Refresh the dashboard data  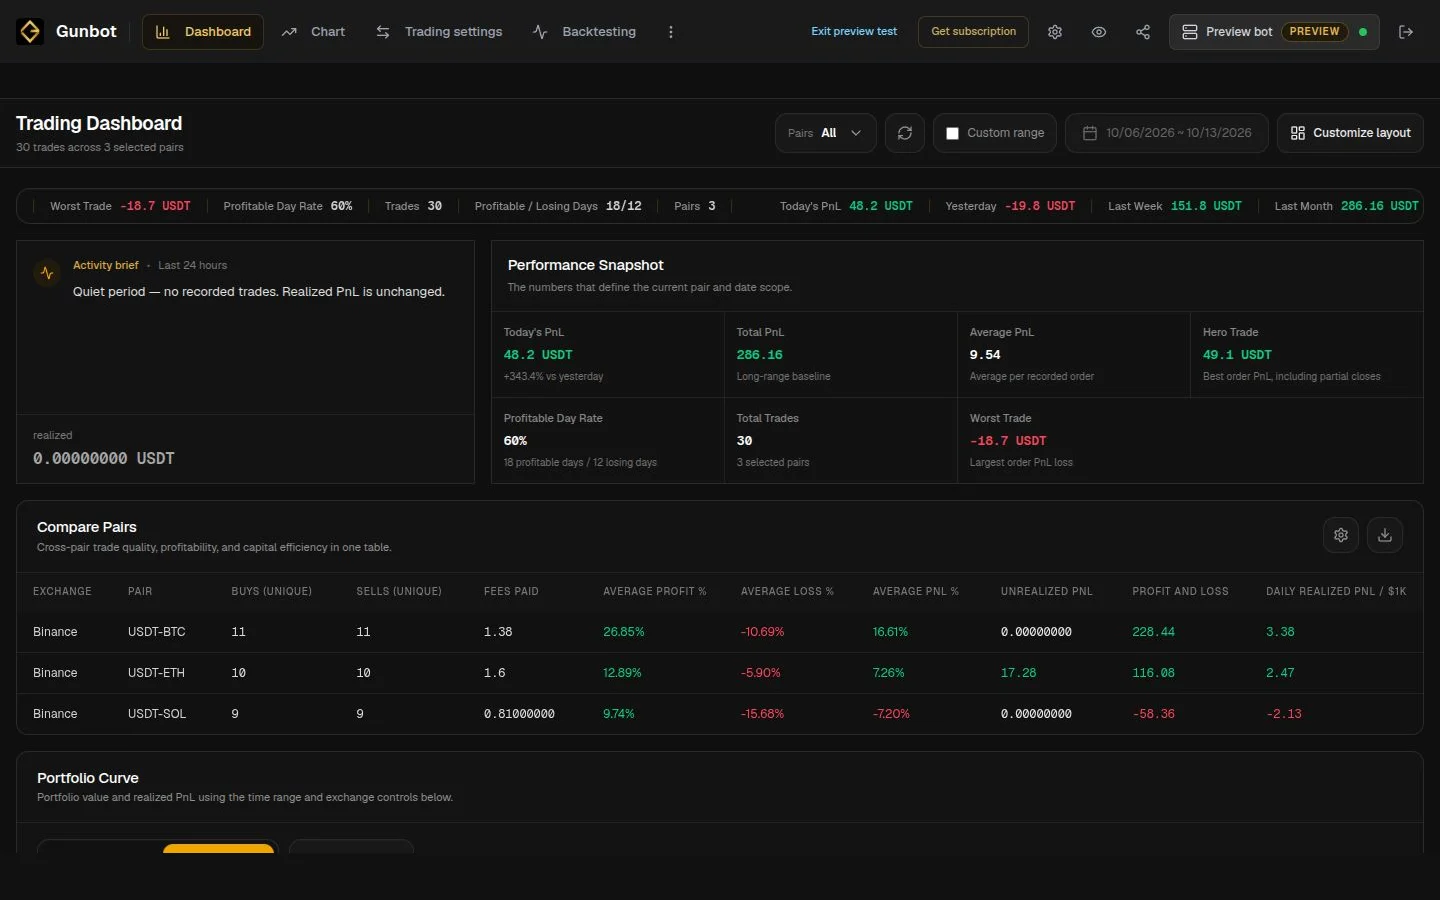[905, 133]
